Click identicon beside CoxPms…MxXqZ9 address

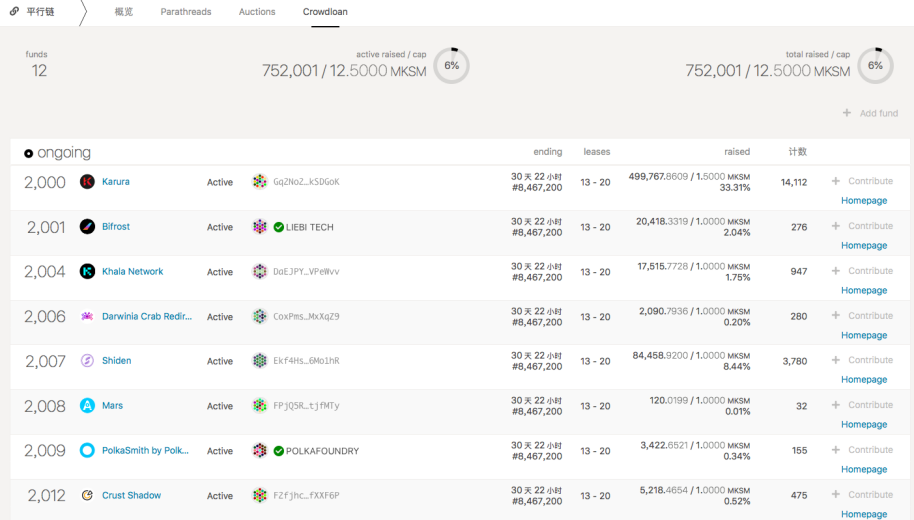260,317
